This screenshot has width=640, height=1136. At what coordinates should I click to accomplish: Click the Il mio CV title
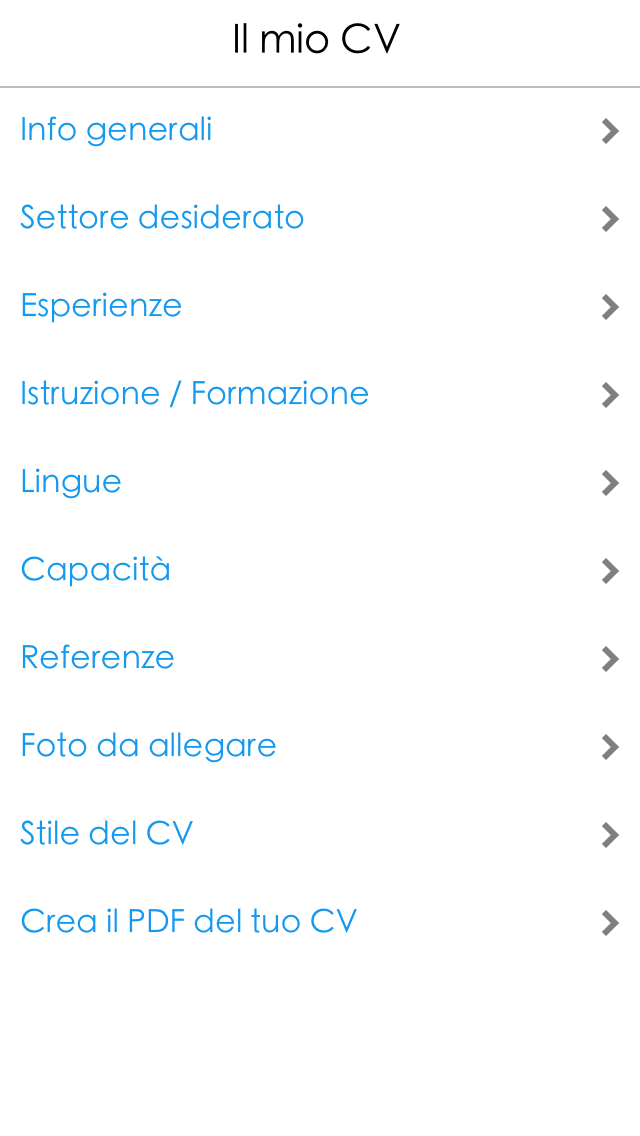[316, 38]
